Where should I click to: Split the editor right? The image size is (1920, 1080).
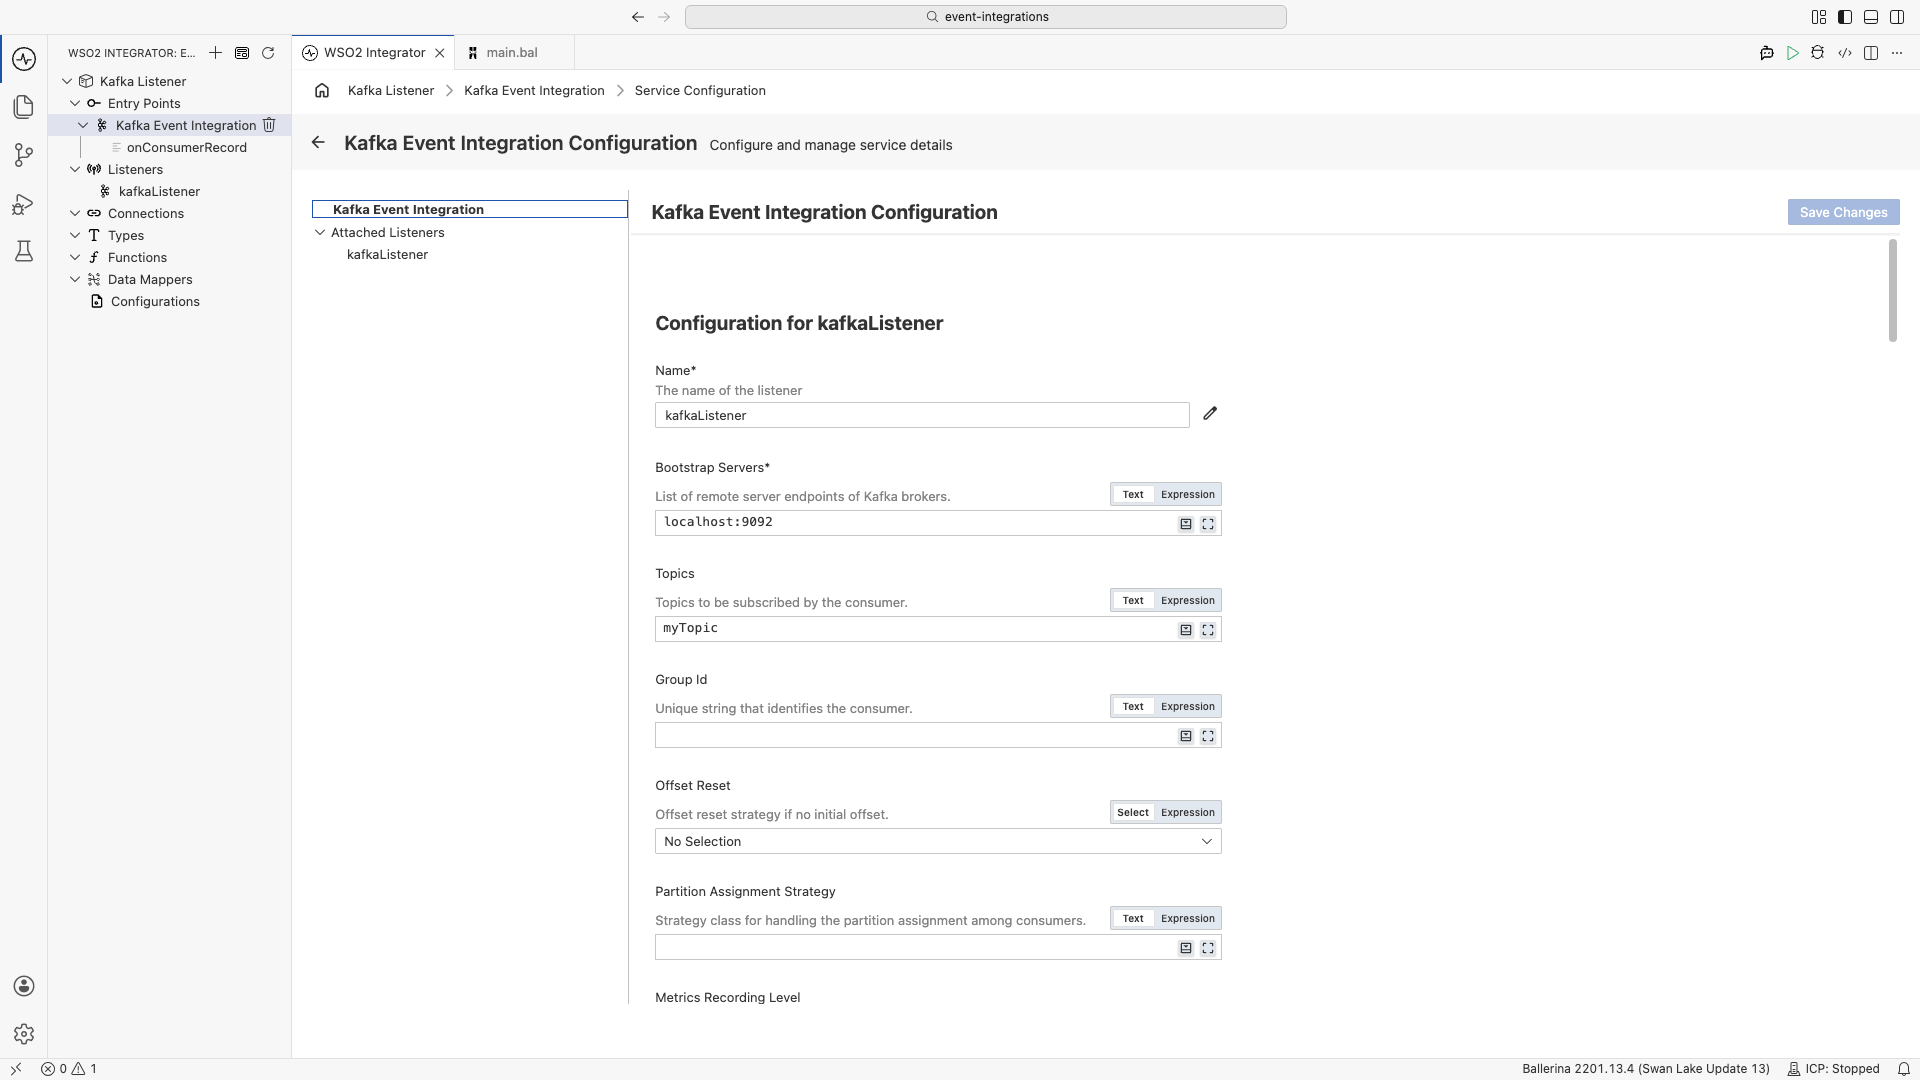tap(1871, 53)
